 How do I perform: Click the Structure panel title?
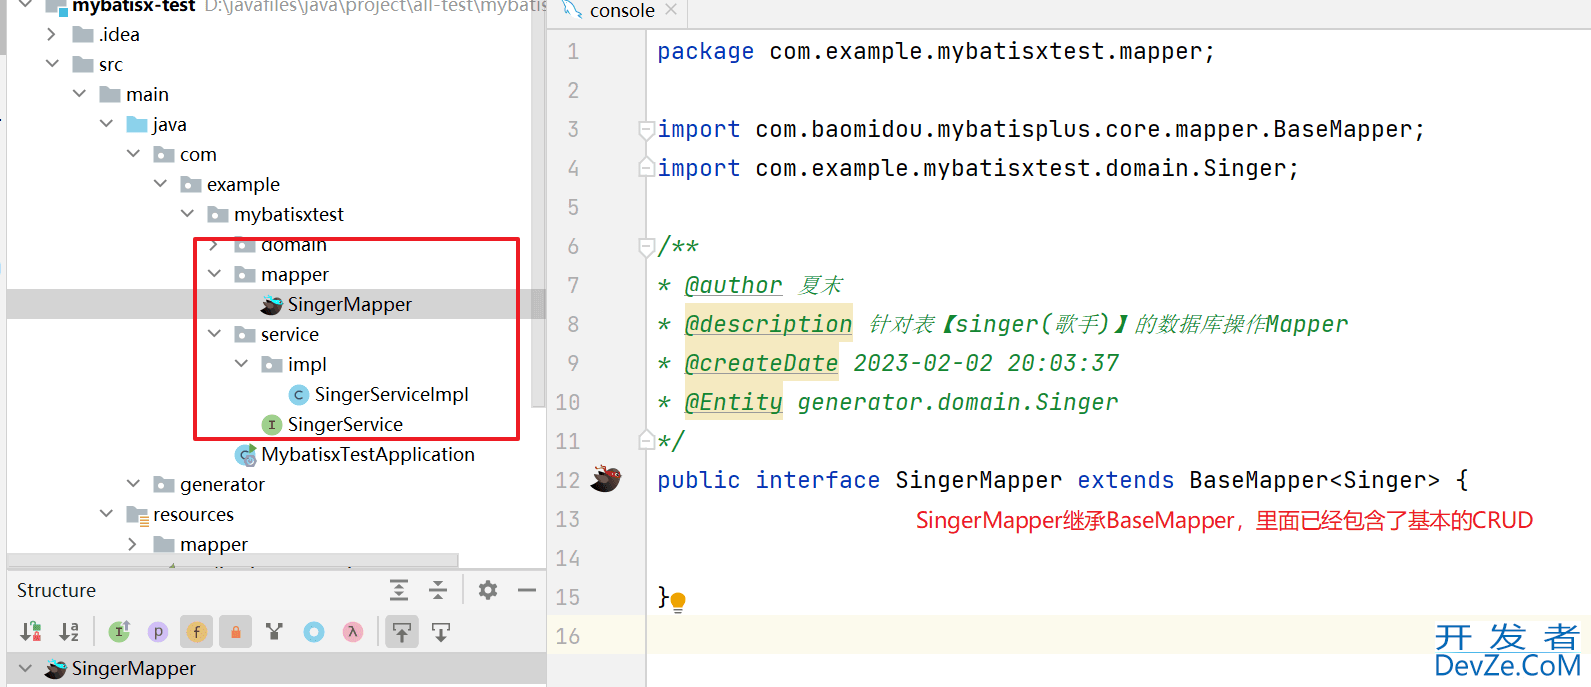(x=56, y=590)
